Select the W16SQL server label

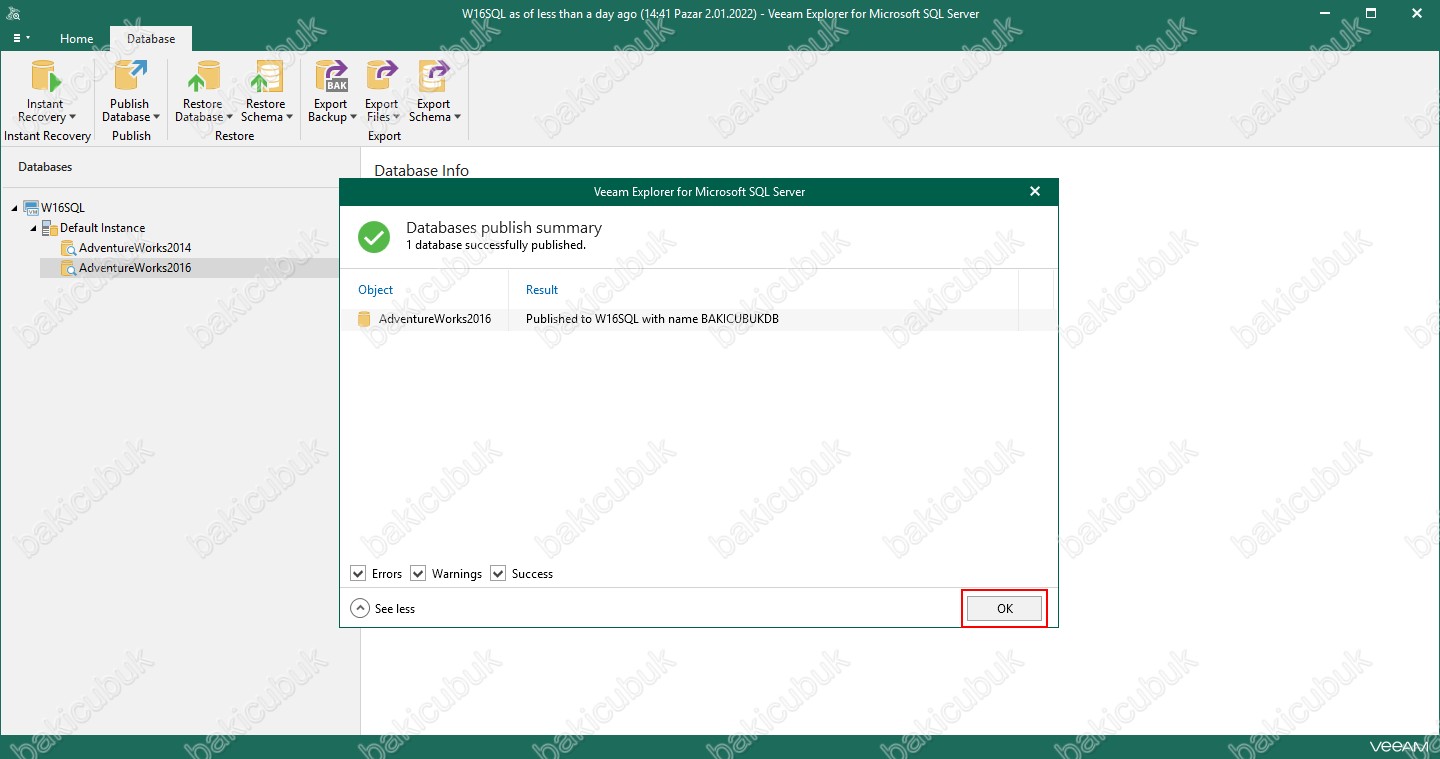[63, 208]
